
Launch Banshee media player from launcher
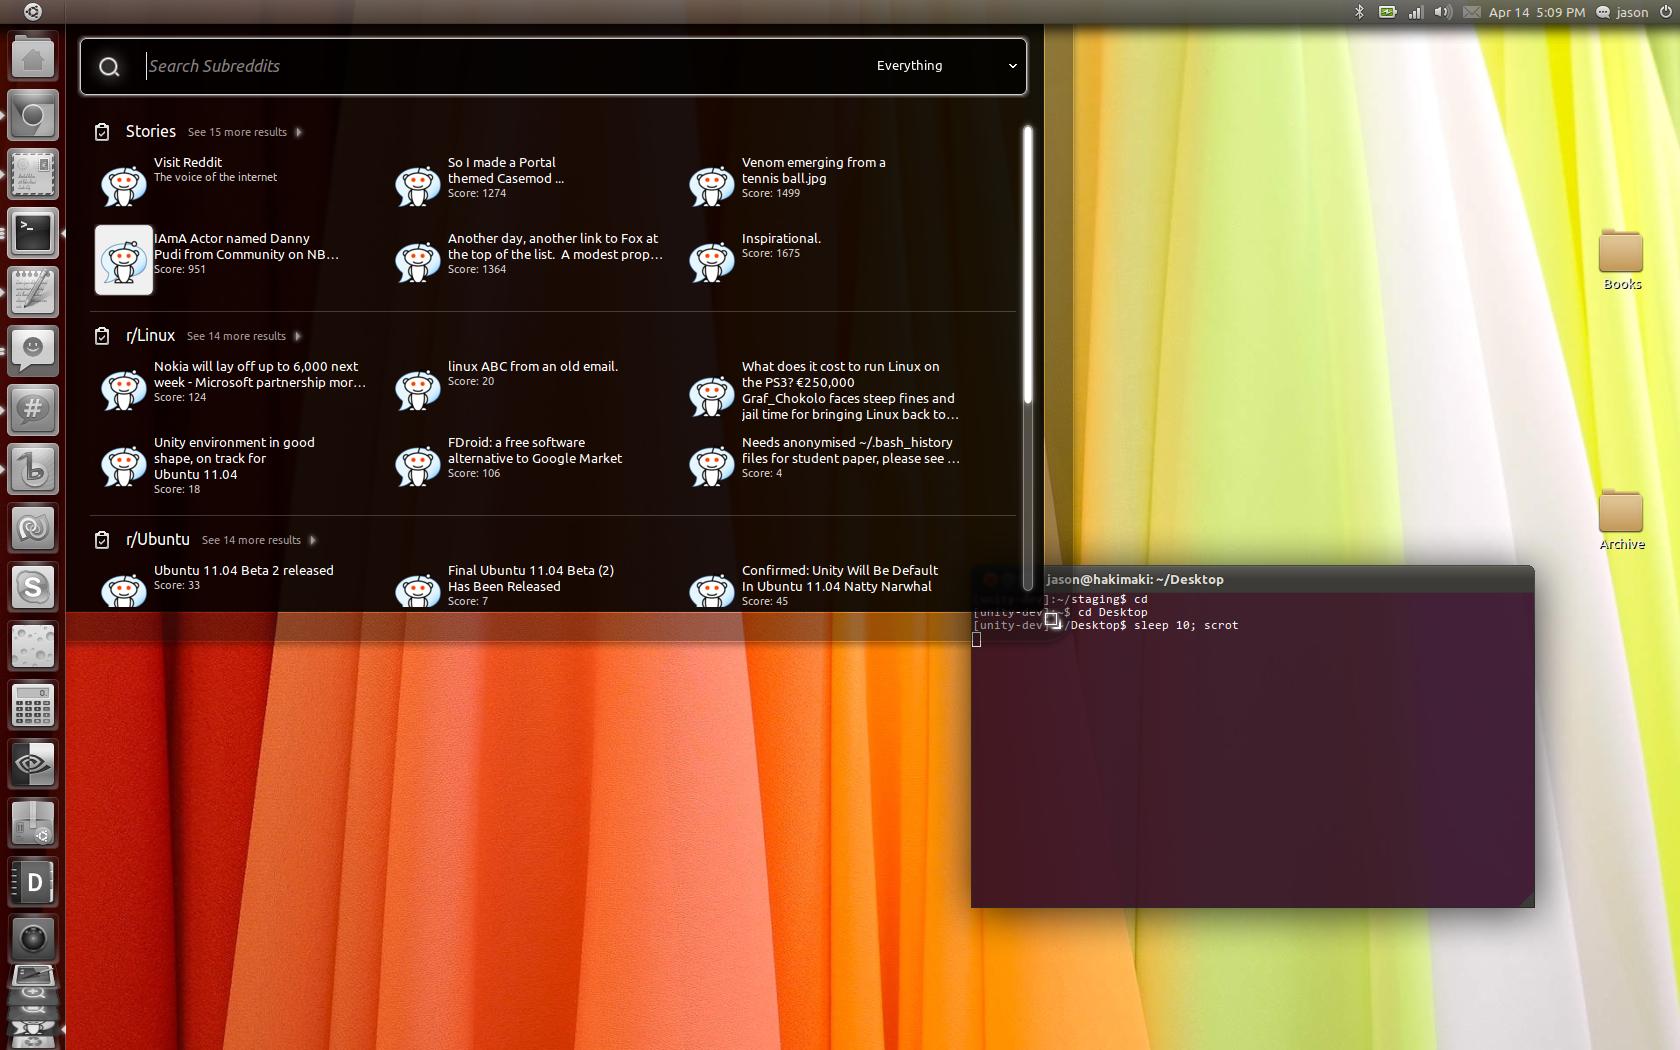point(32,469)
